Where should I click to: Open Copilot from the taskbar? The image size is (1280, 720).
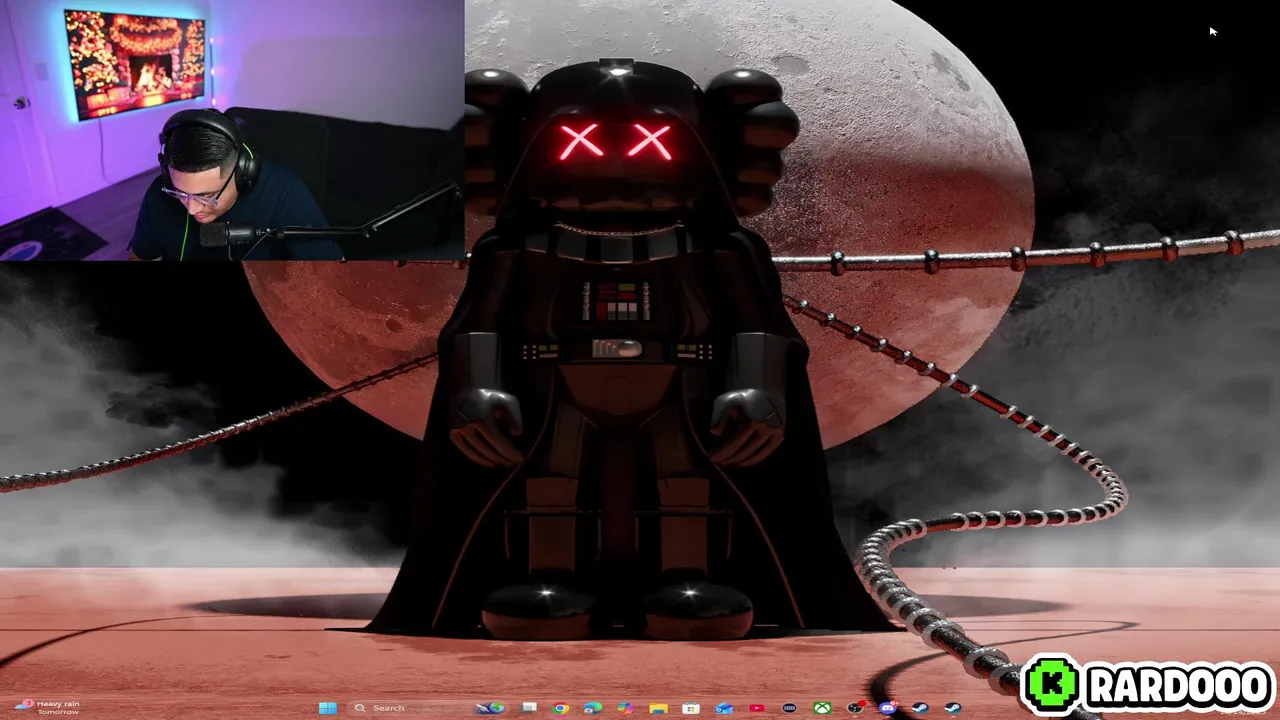[x=625, y=708]
